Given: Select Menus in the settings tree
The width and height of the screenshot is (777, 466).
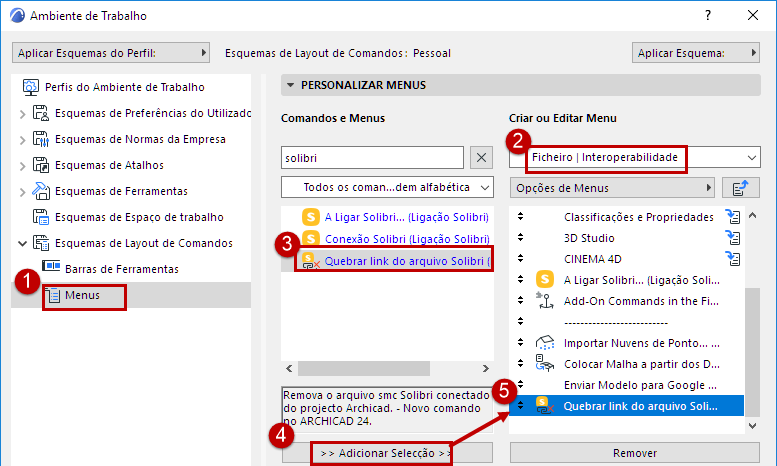Looking at the screenshot, I should pos(131,295).
